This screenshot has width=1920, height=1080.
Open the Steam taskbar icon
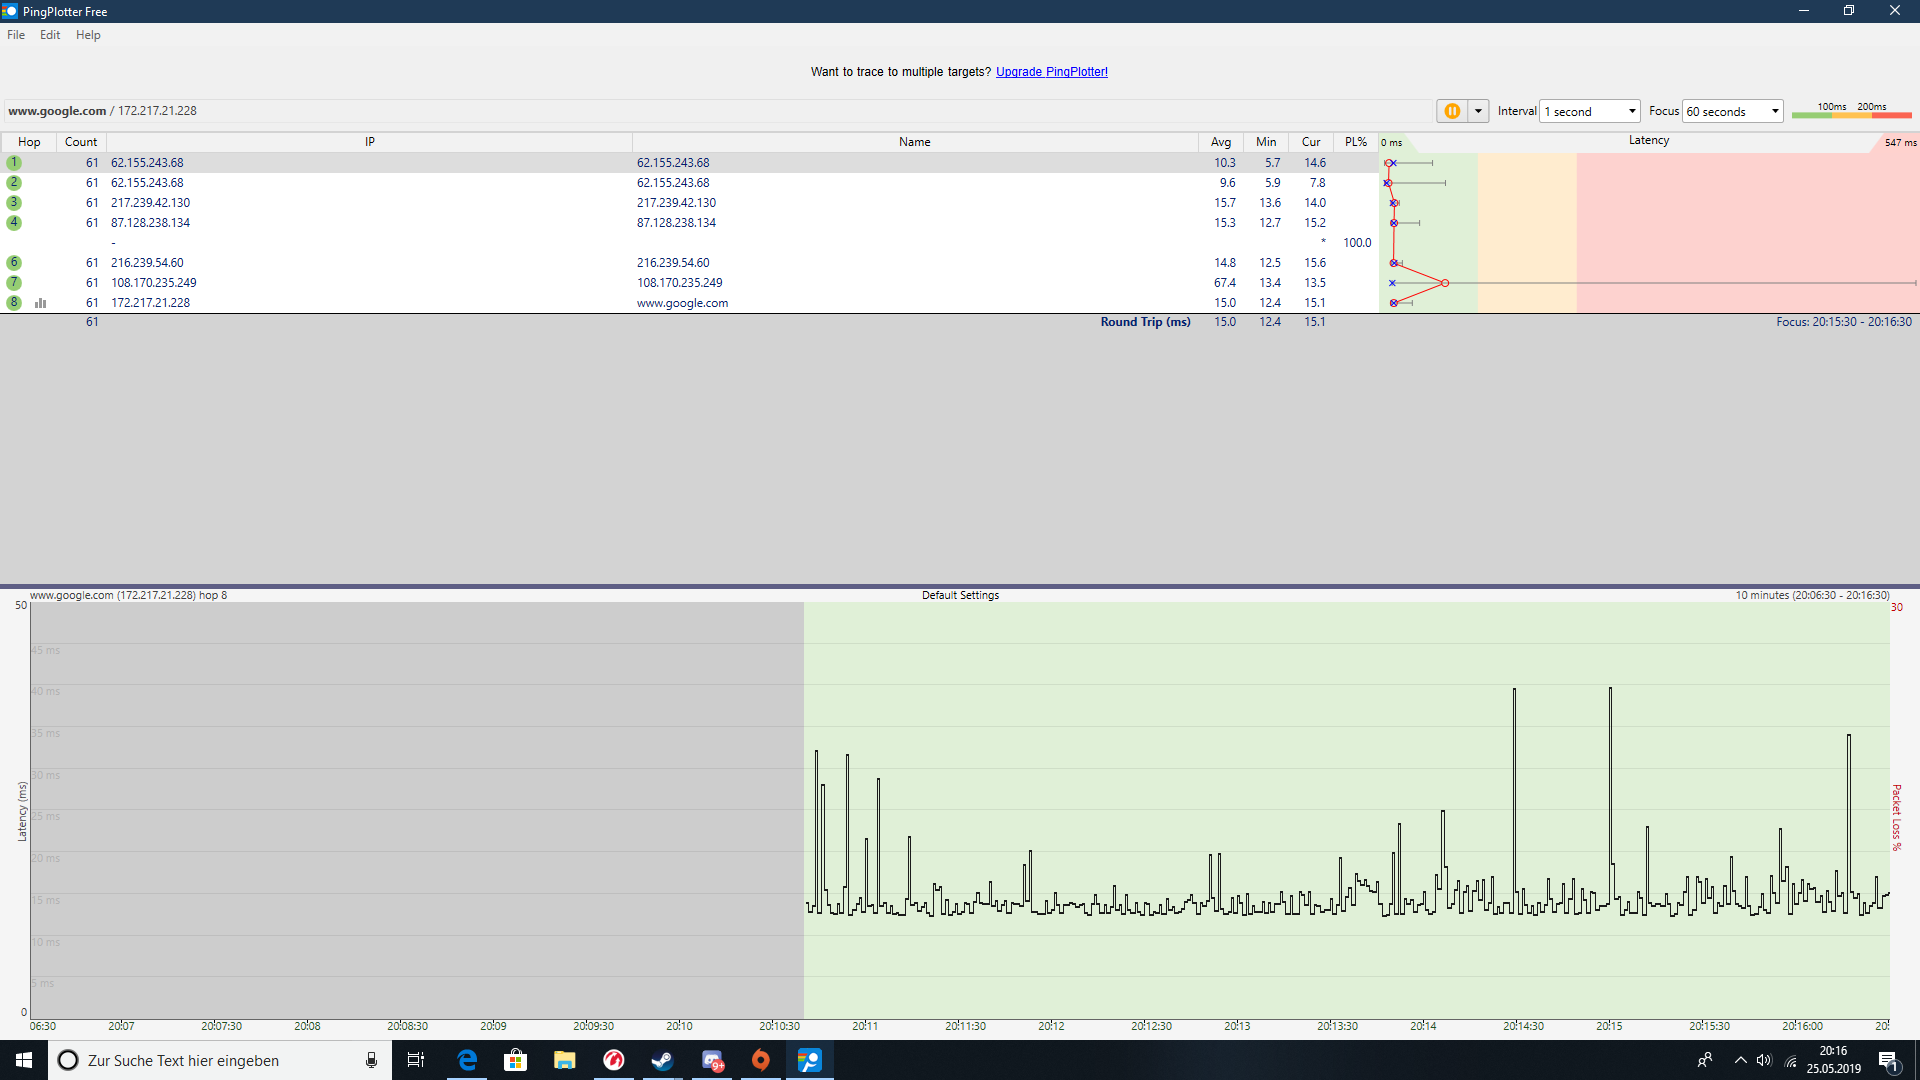click(662, 1060)
